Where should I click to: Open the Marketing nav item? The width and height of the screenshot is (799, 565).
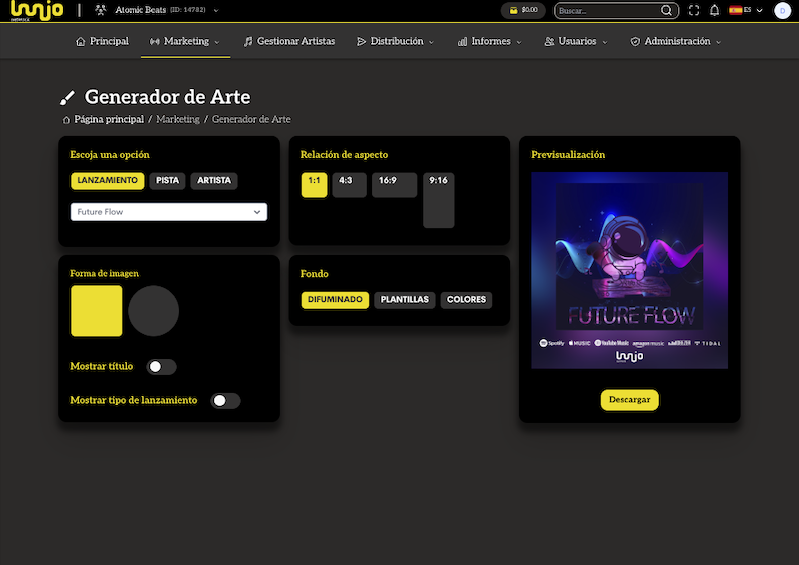point(185,41)
